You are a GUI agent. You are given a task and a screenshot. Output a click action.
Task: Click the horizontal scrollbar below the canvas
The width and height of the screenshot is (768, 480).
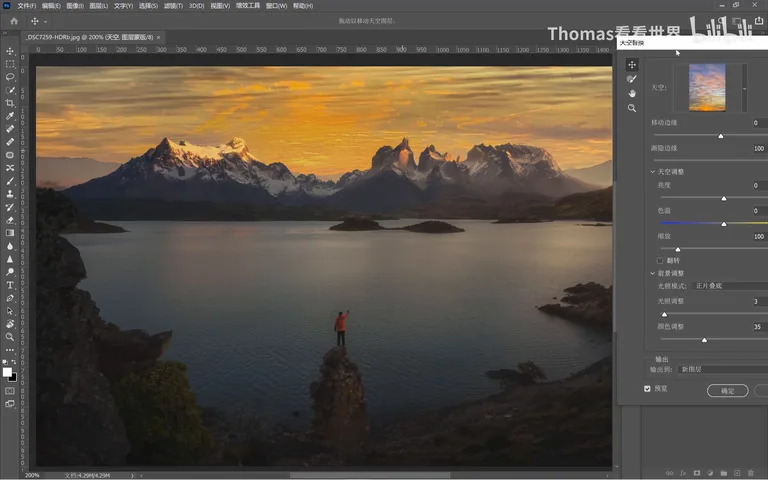tap(370, 475)
